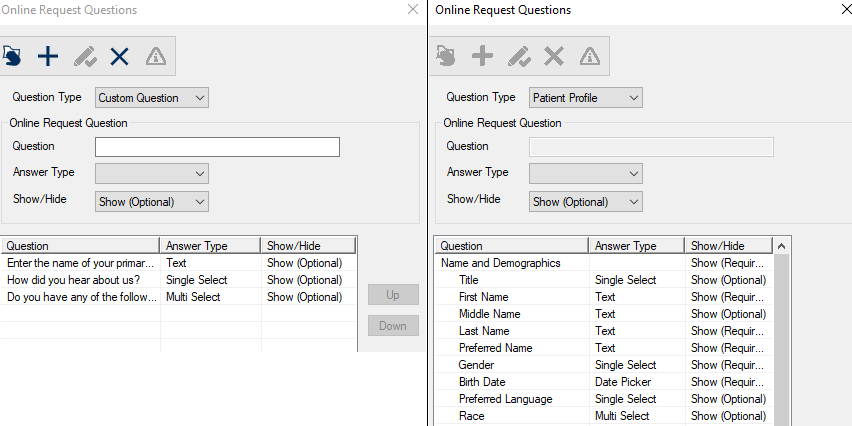Select row 'Enter the name of your primar...'
Screen dimensions: 852x426
[179, 263]
